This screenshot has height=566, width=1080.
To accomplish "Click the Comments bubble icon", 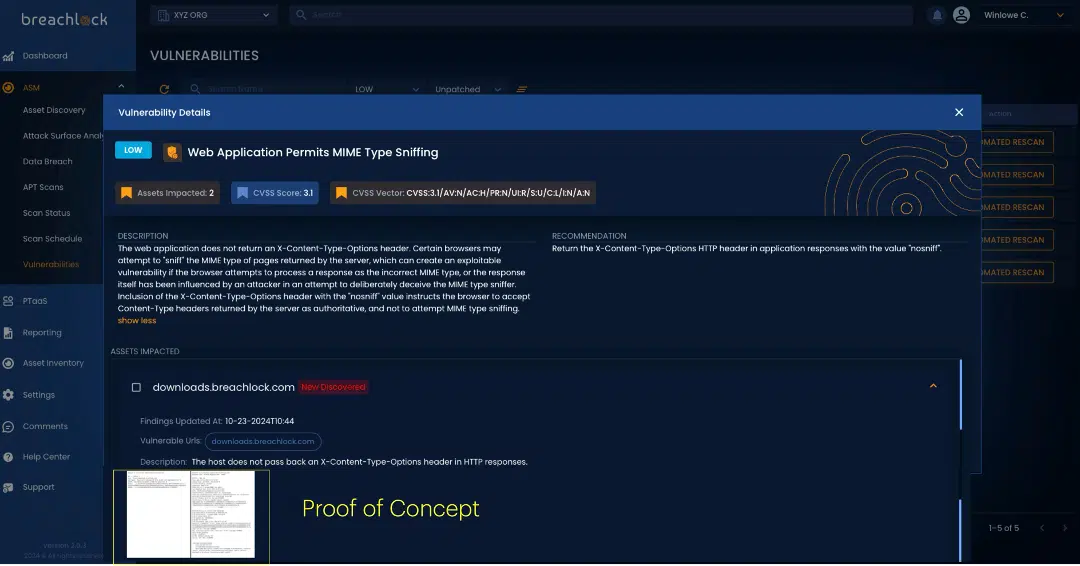I will (8, 427).
